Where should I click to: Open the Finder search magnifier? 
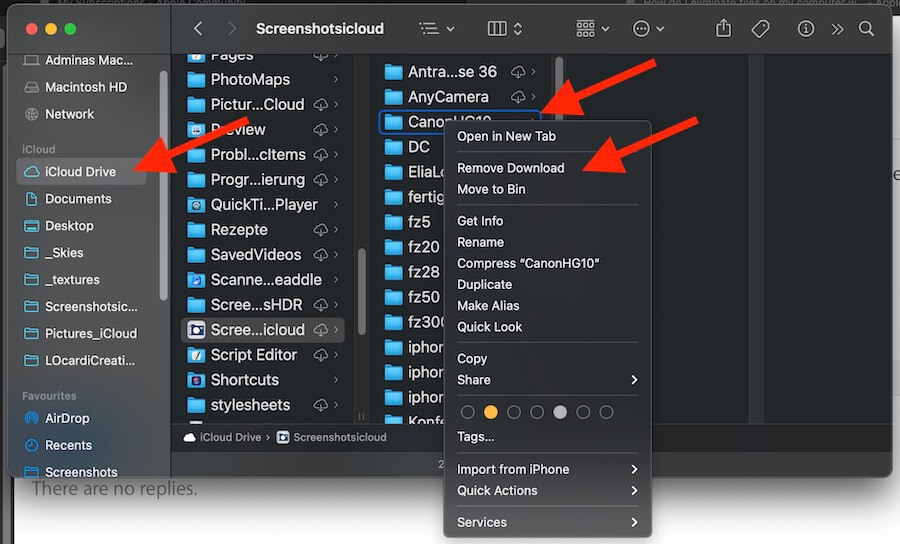click(x=866, y=29)
